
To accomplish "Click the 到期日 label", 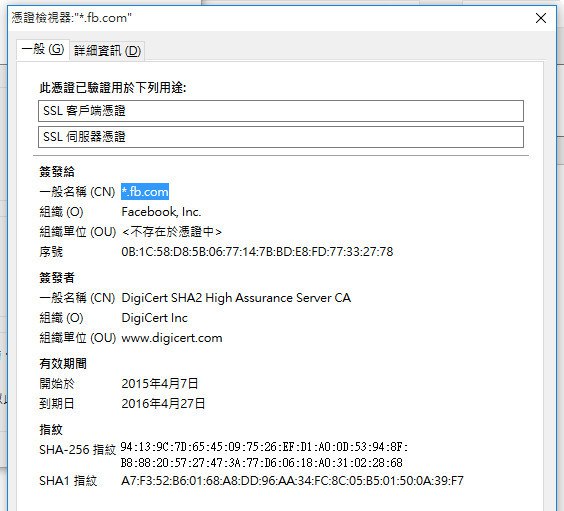I will [x=56, y=403].
